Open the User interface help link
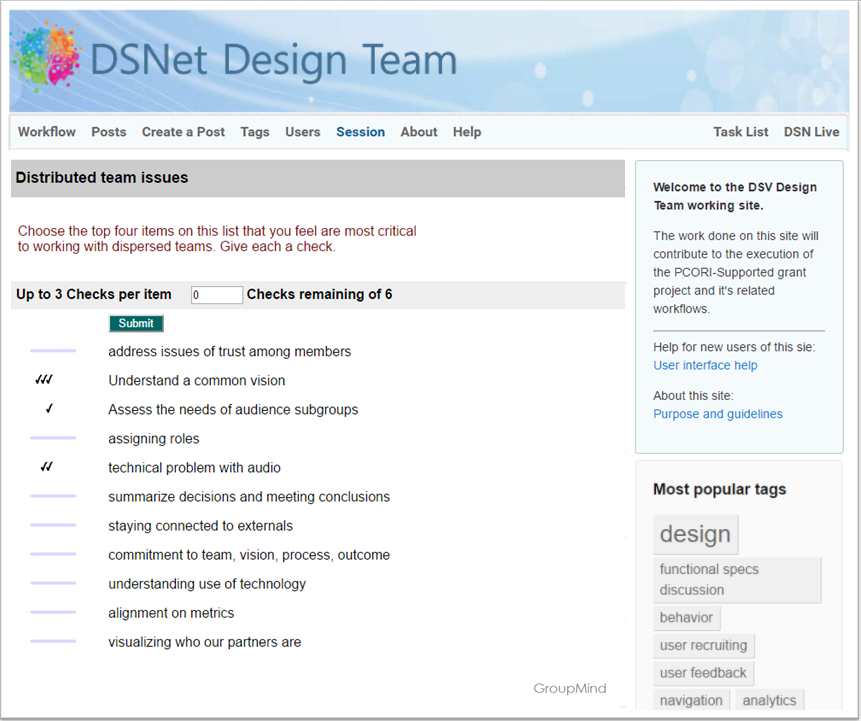This screenshot has width=861, height=721. (705, 366)
